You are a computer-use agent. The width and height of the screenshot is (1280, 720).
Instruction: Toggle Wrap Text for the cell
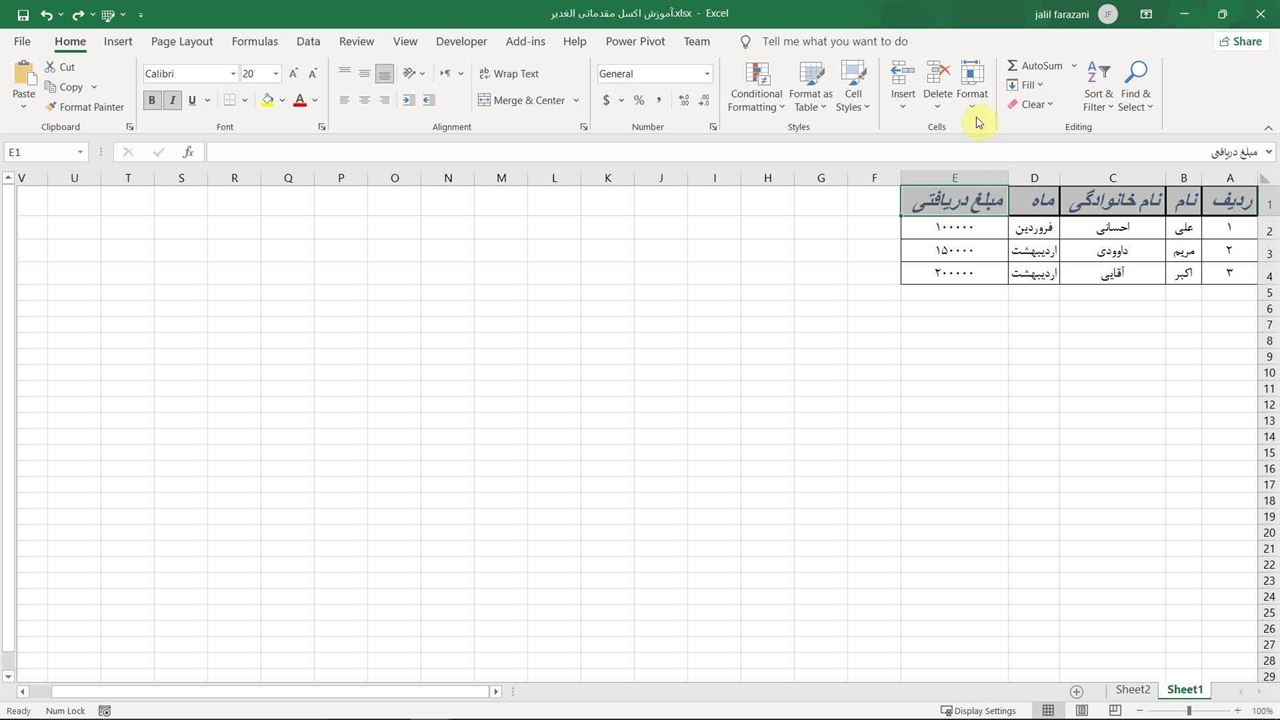click(508, 74)
